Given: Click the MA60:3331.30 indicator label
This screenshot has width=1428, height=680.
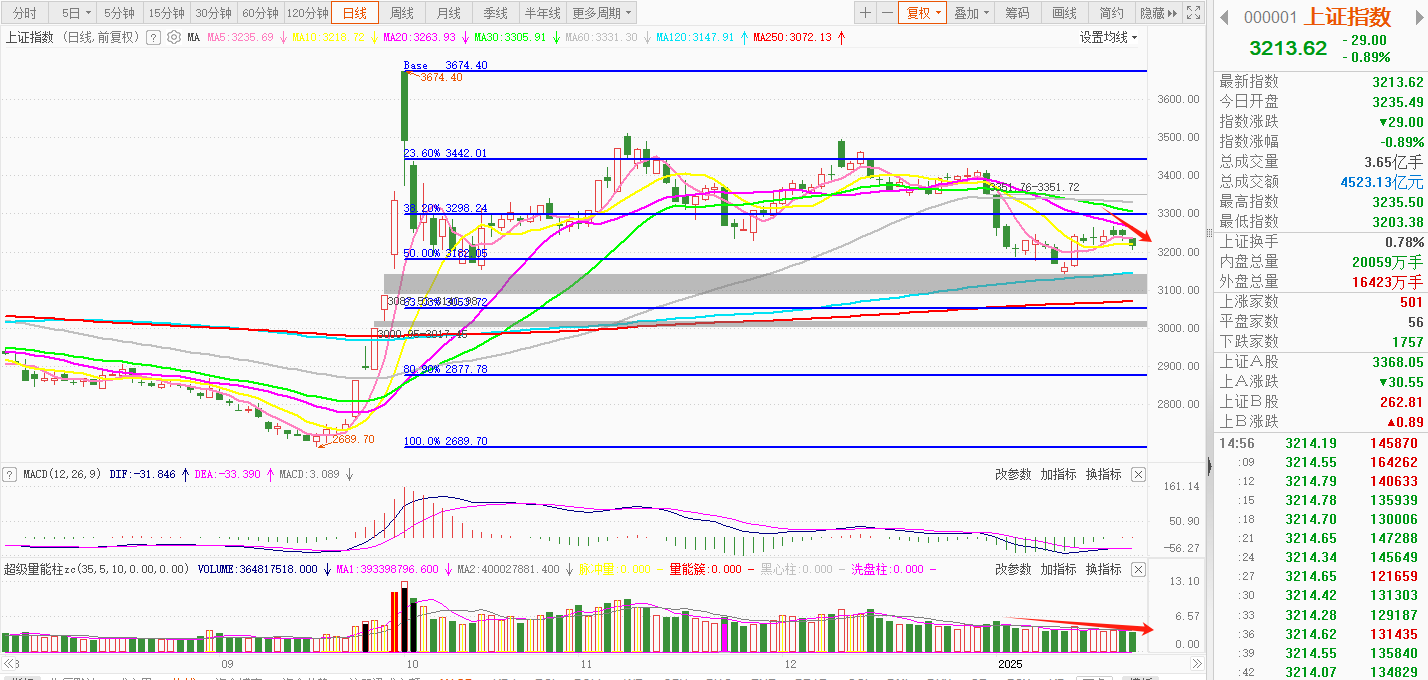Looking at the screenshot, I should point(600,37).
